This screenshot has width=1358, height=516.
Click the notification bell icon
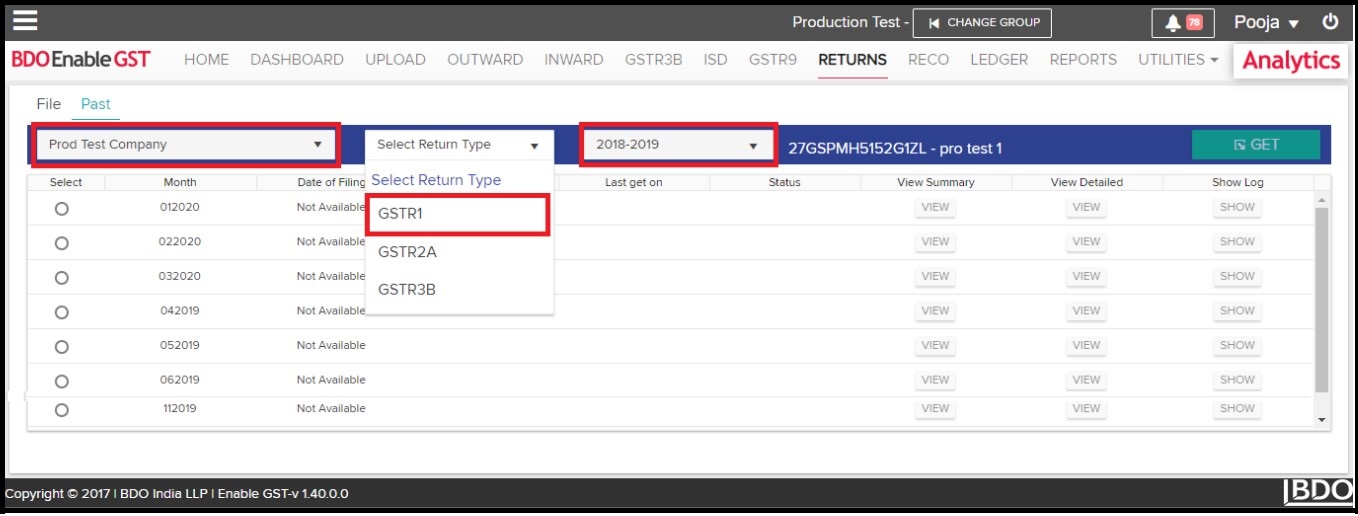[1173, 22]
